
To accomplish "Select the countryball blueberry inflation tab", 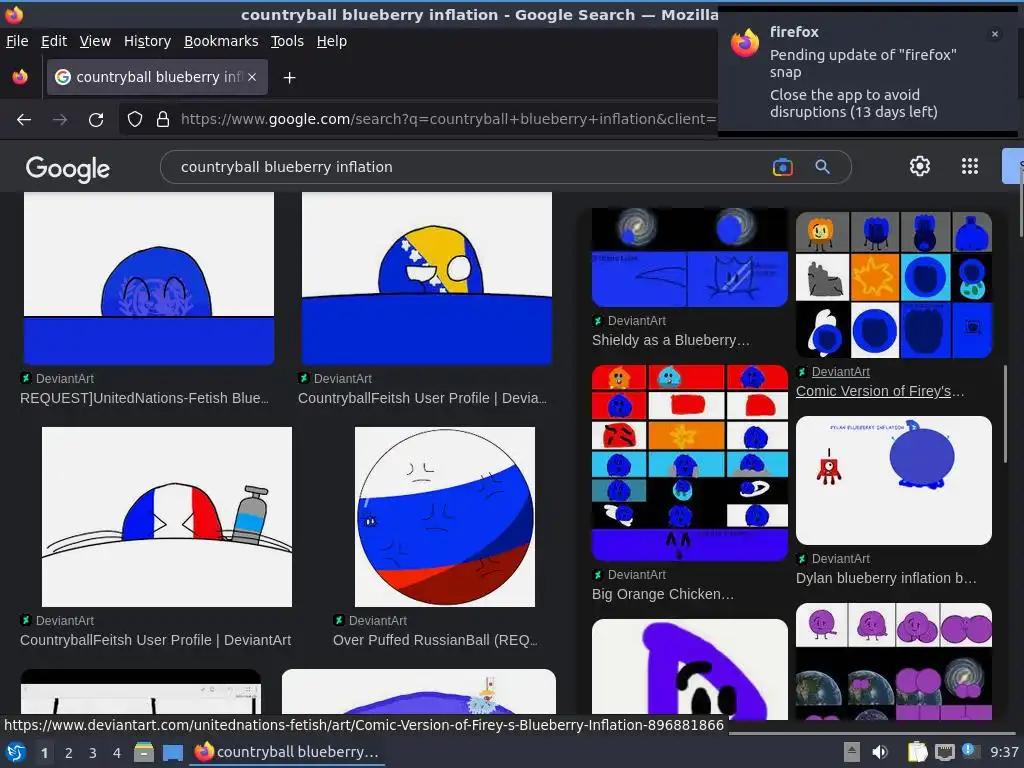I will pyautogui.click(x=157, y=77).
